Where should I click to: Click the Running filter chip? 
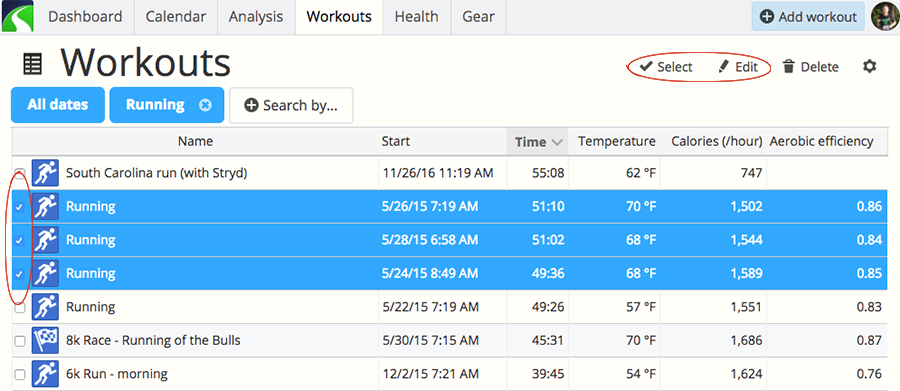pyautogui.click(x=166, y=105)
